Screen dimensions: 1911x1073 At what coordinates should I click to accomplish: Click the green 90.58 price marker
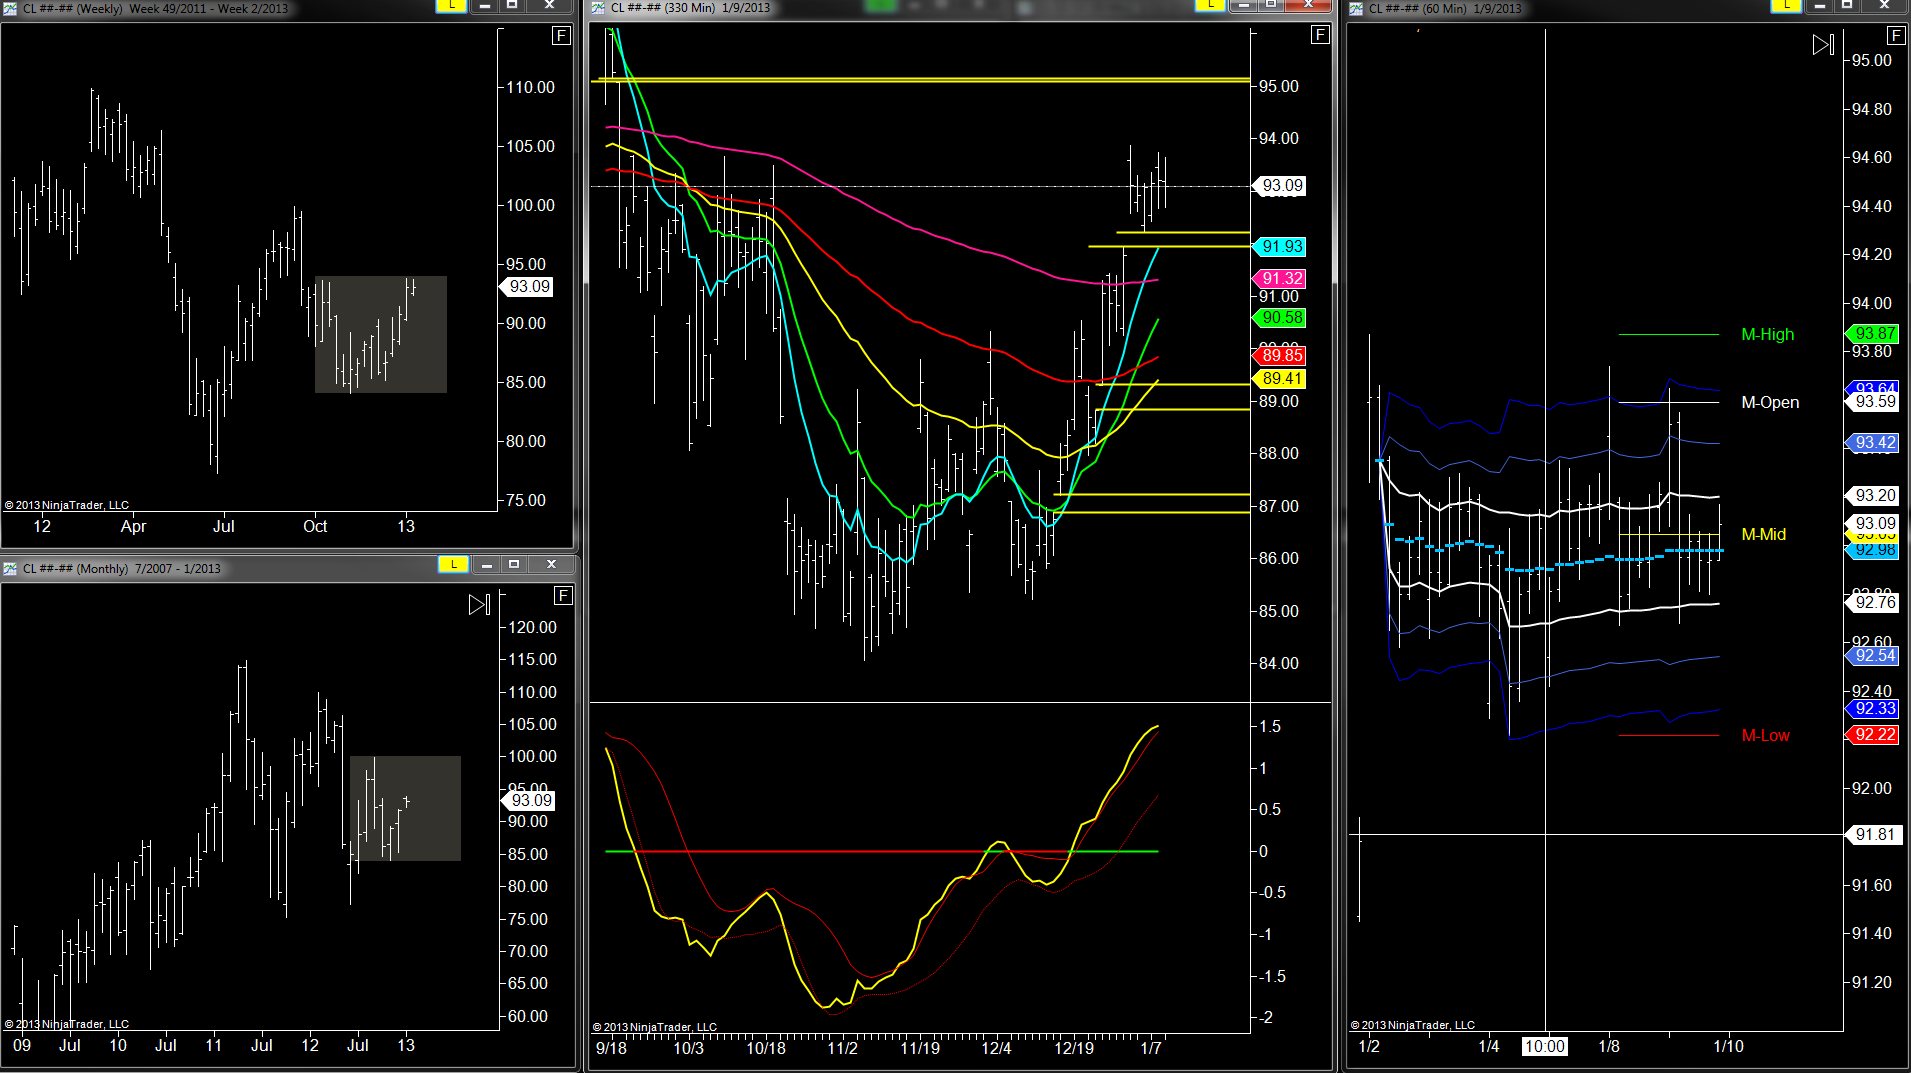[x=1281, y=318]
